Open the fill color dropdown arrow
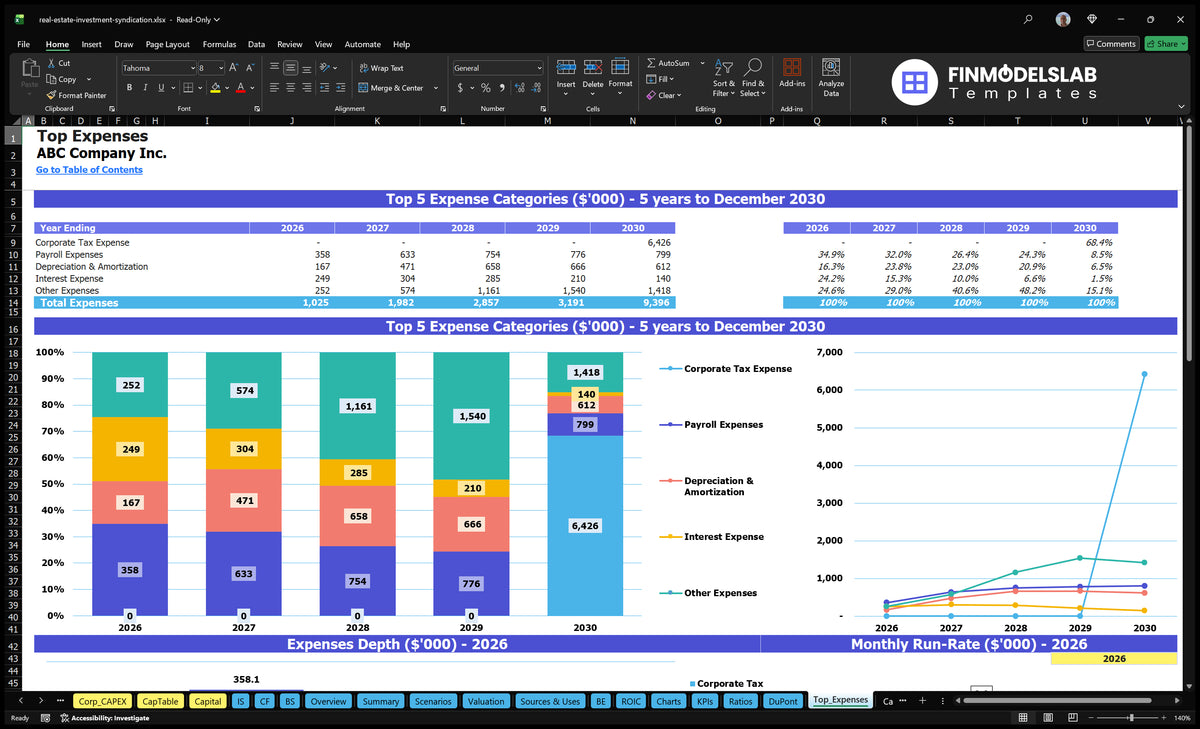This screenshot has height=729, width=1200. pyautogui.click(x=226, y=88)
